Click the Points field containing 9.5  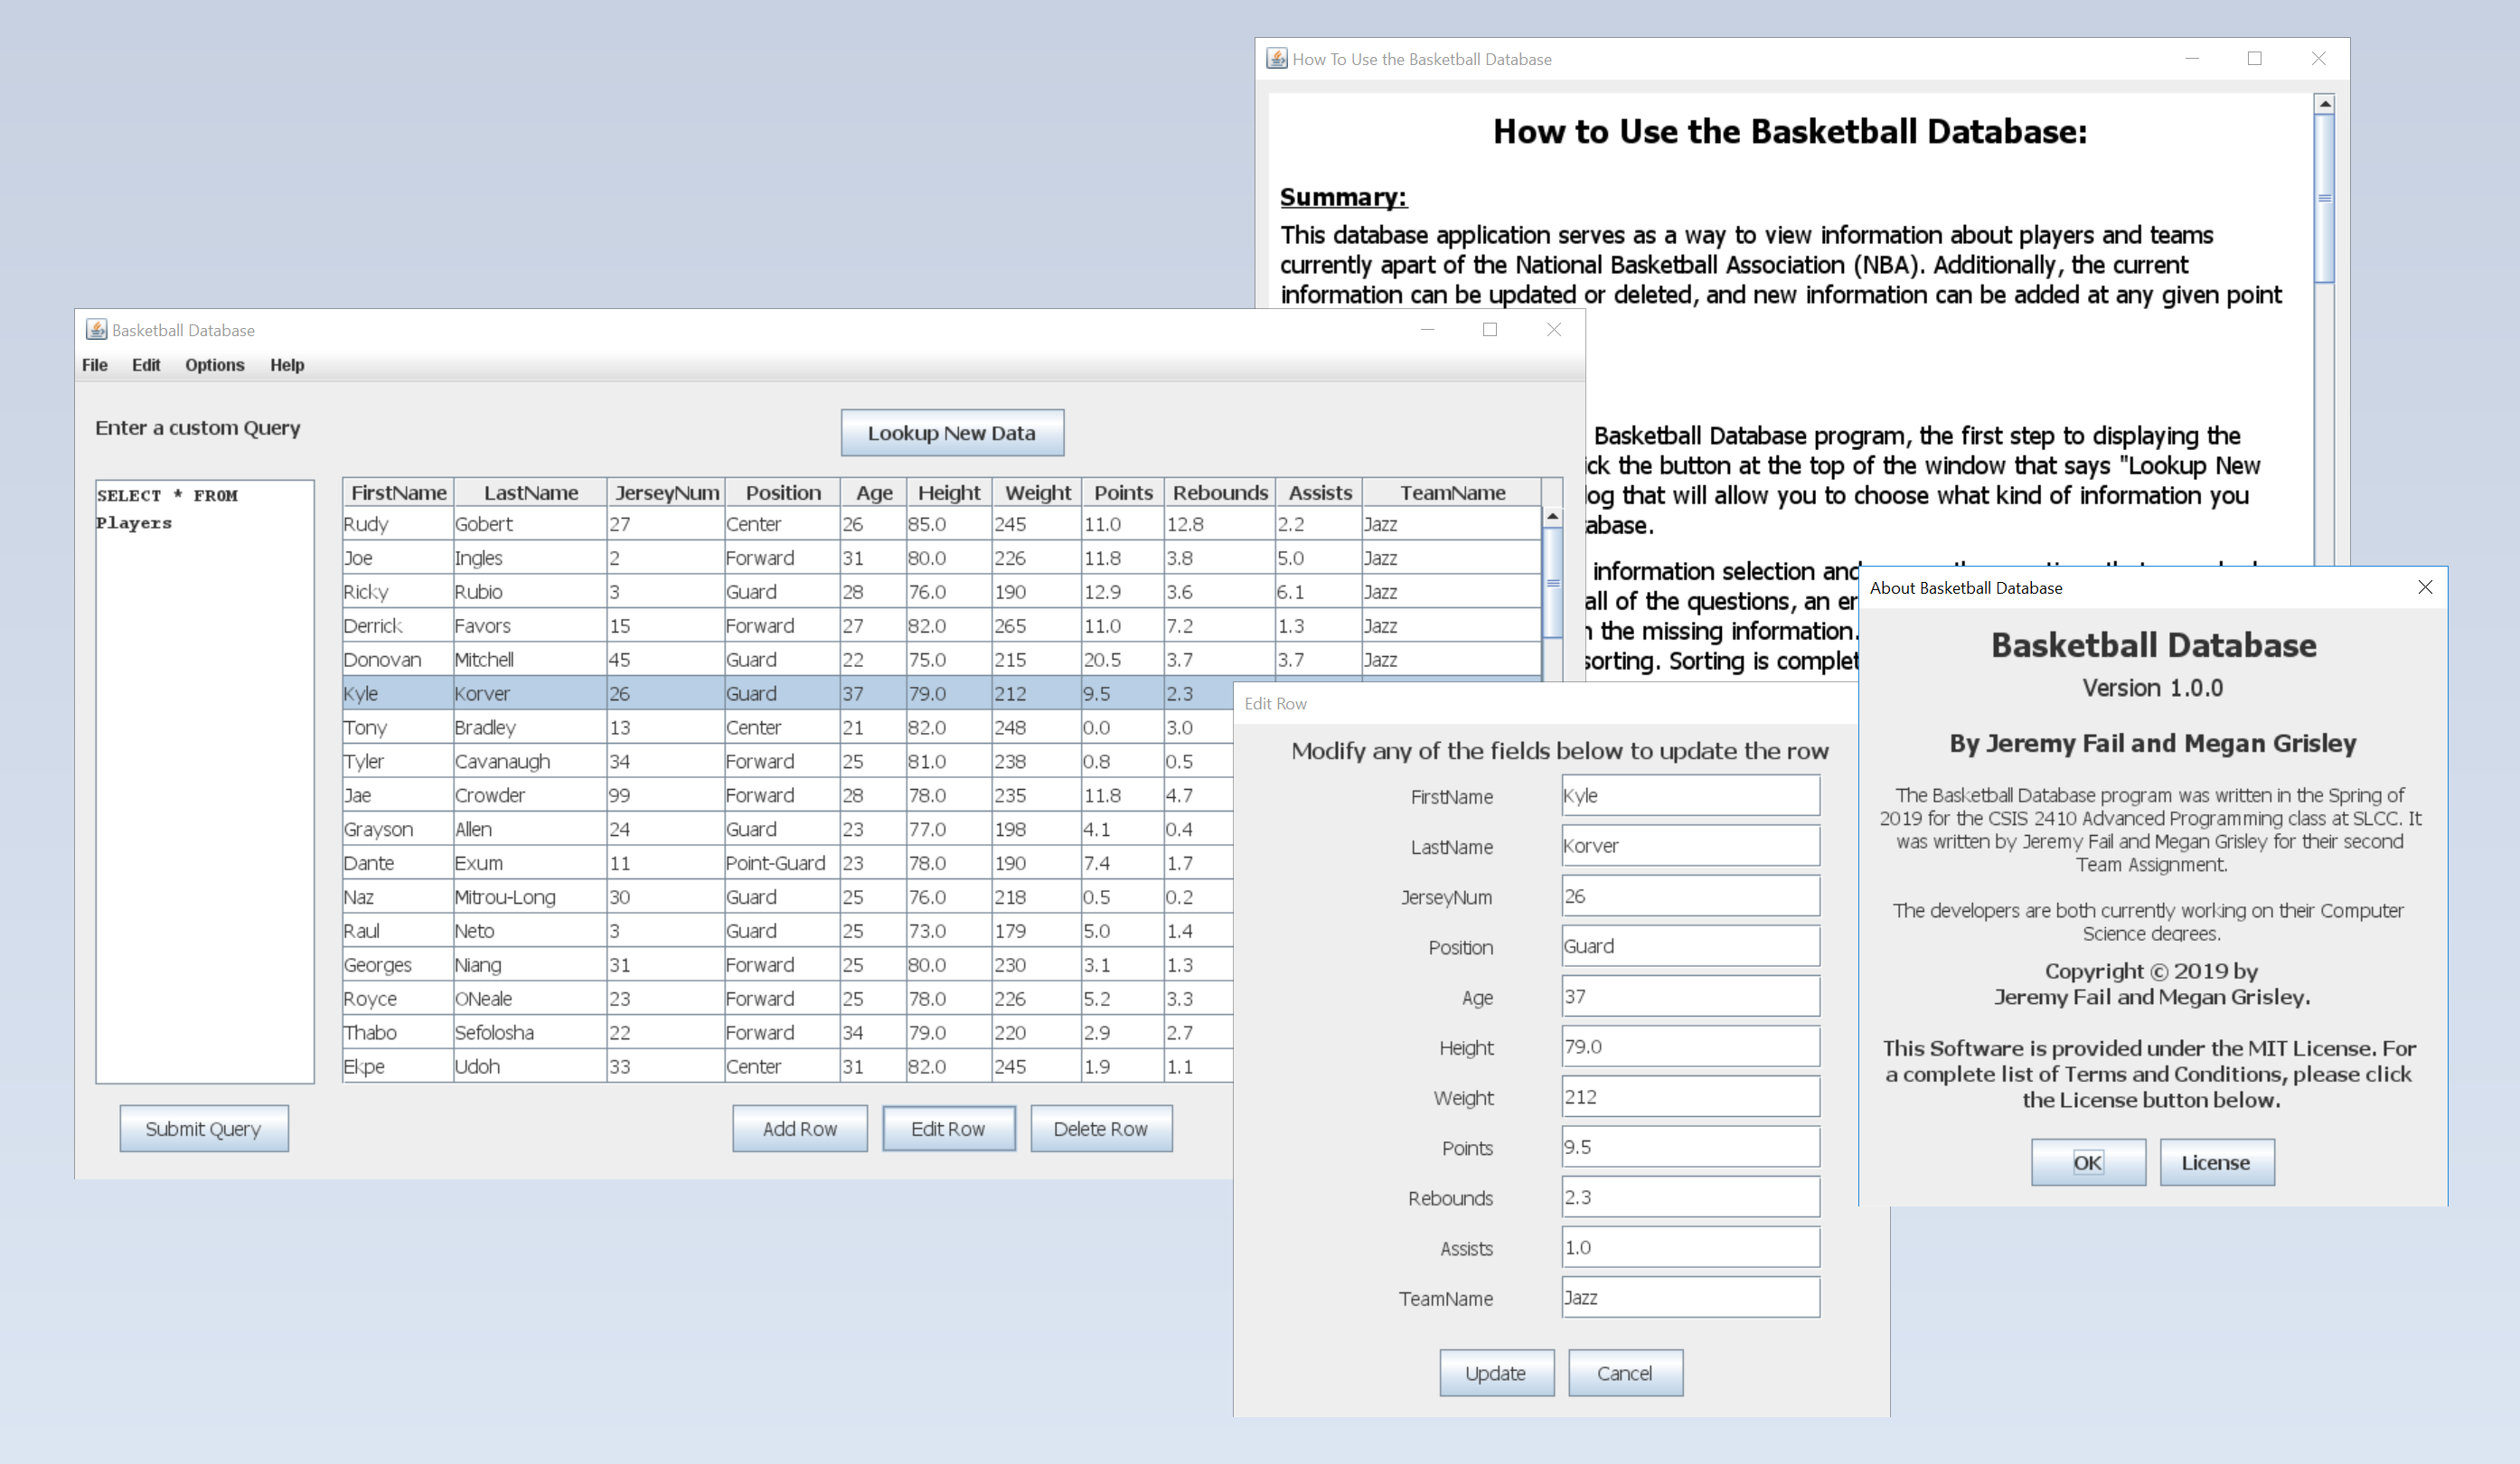1690,1147
